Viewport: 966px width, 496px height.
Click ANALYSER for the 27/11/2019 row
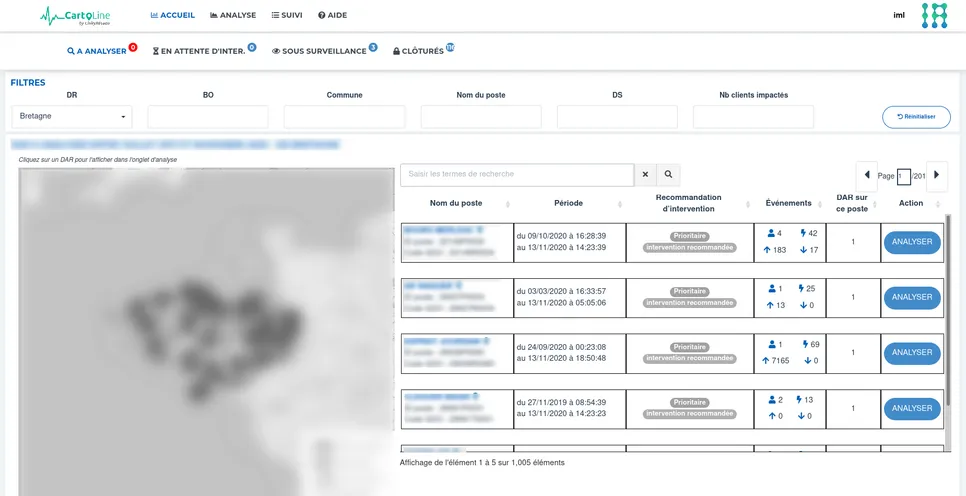pyautogui.click(x=912, y=409)
